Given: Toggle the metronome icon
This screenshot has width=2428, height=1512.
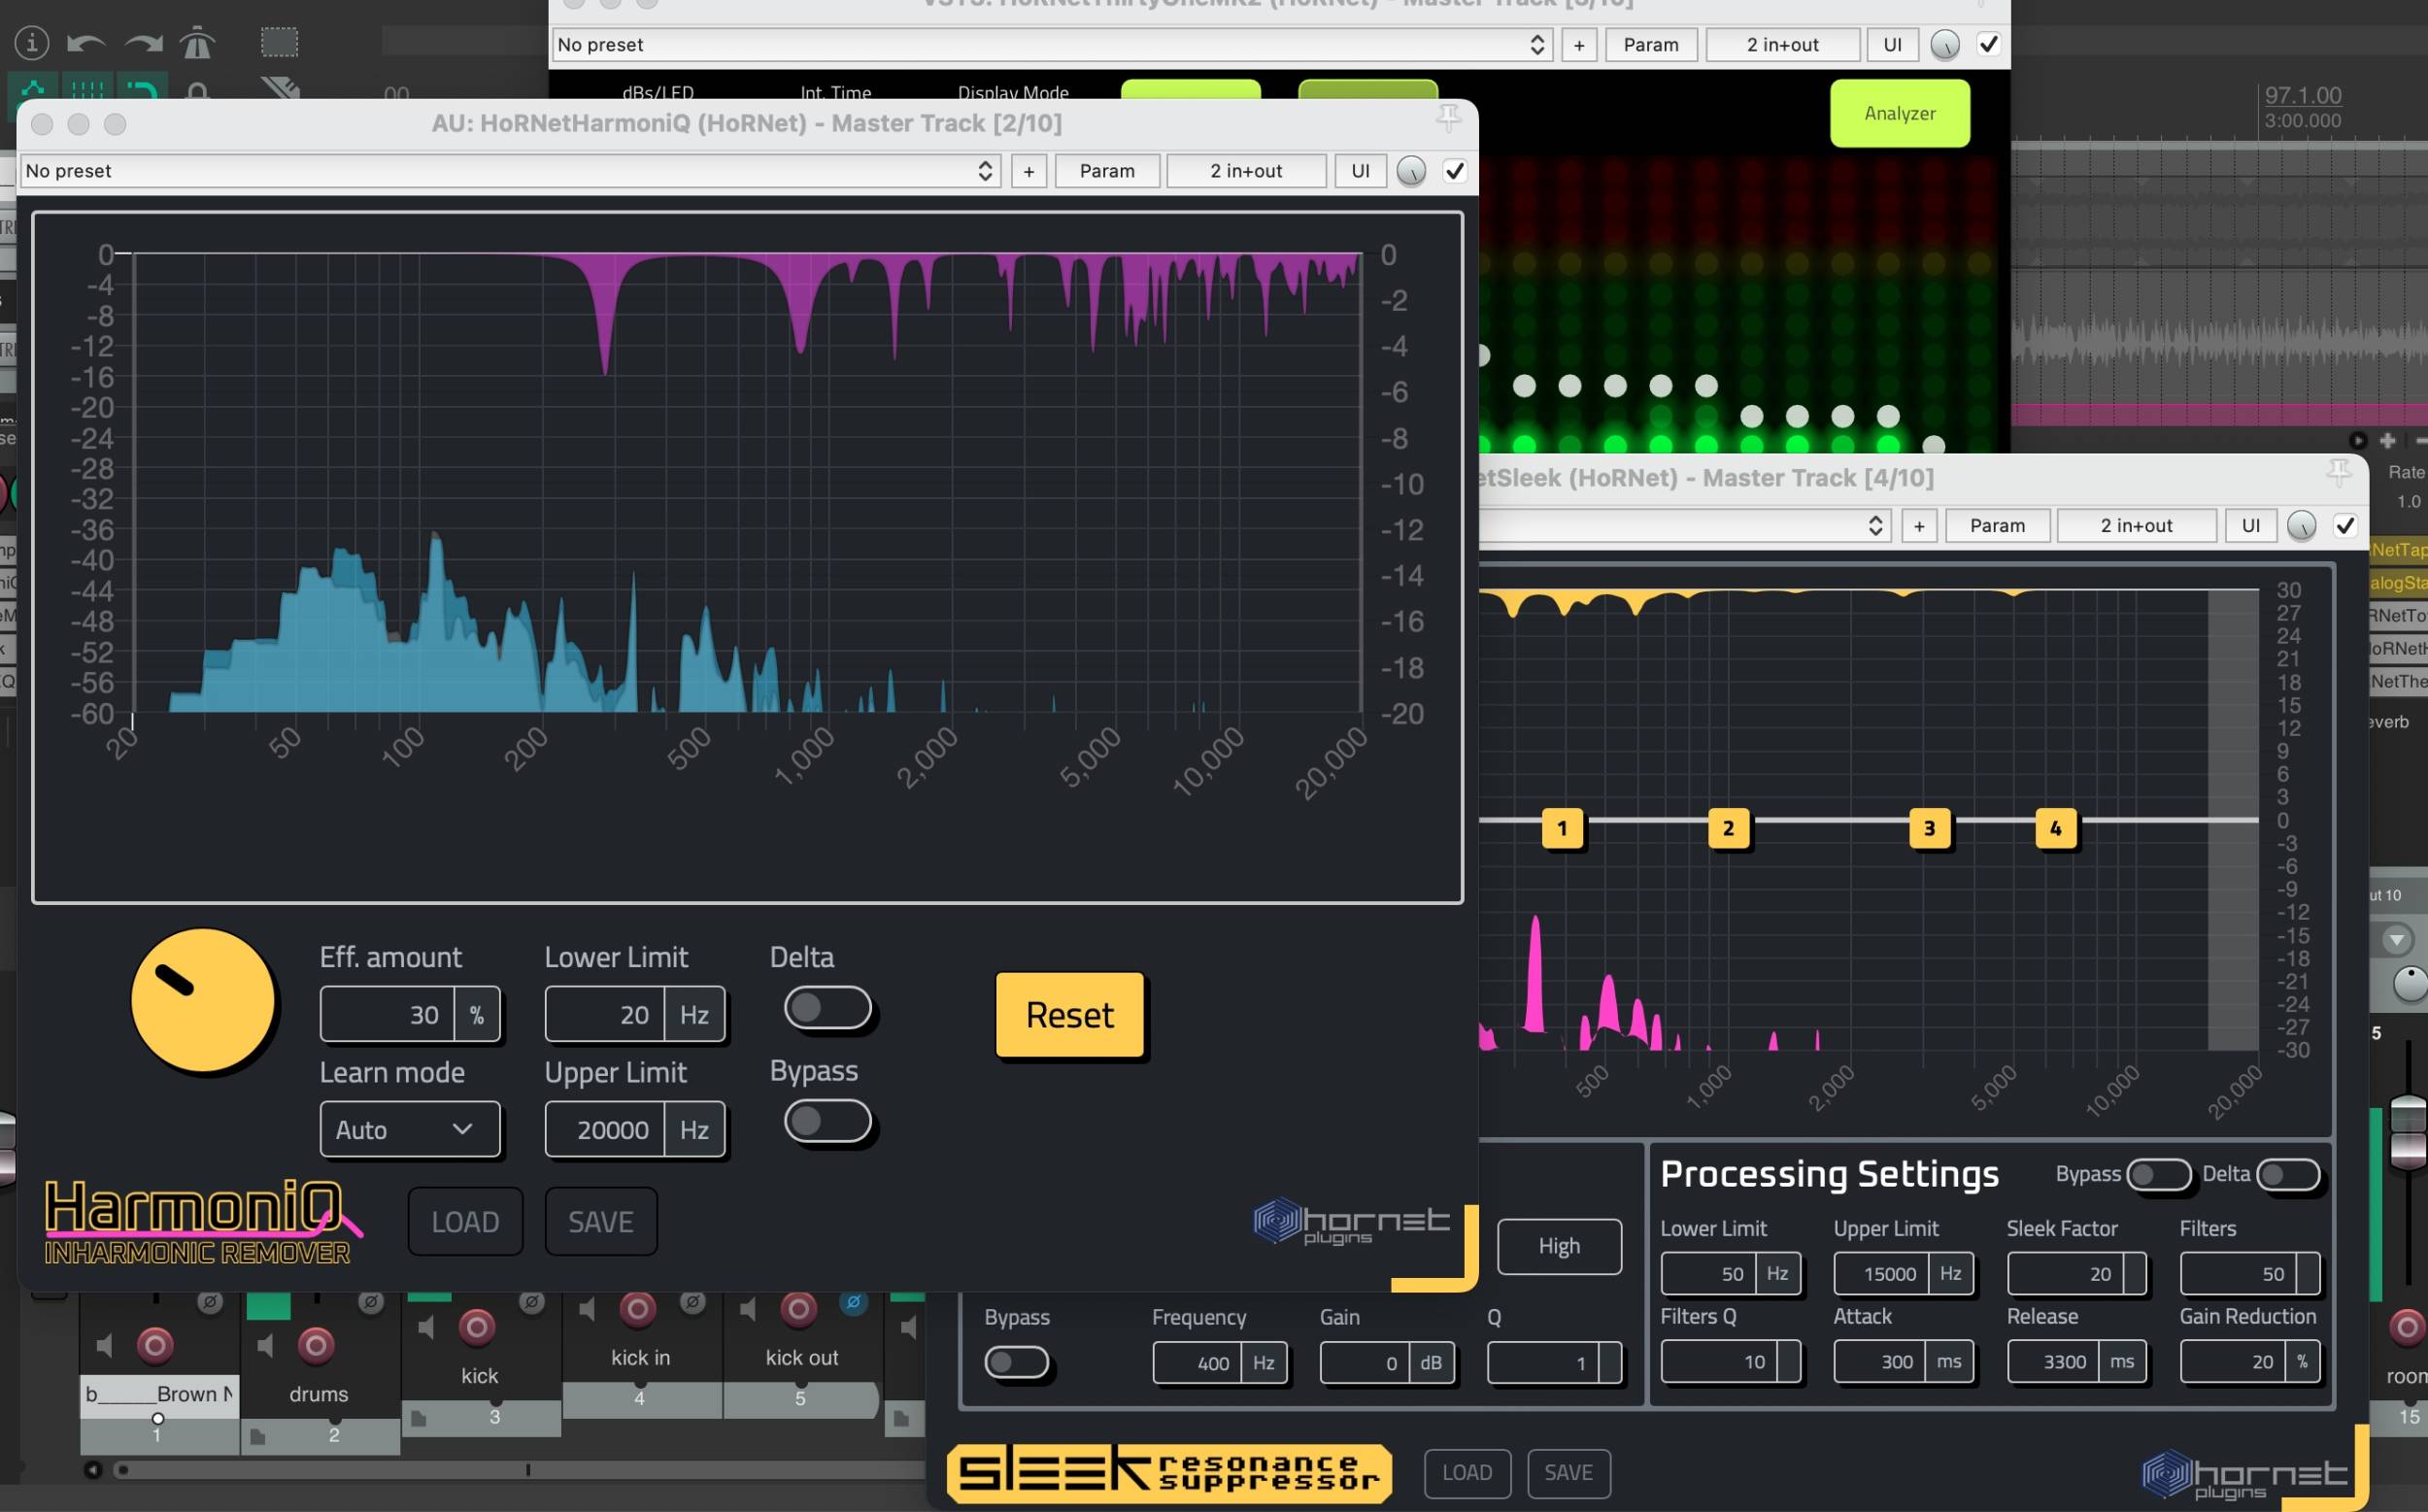Looking at the screenshot, I should [x=197, y=43].
